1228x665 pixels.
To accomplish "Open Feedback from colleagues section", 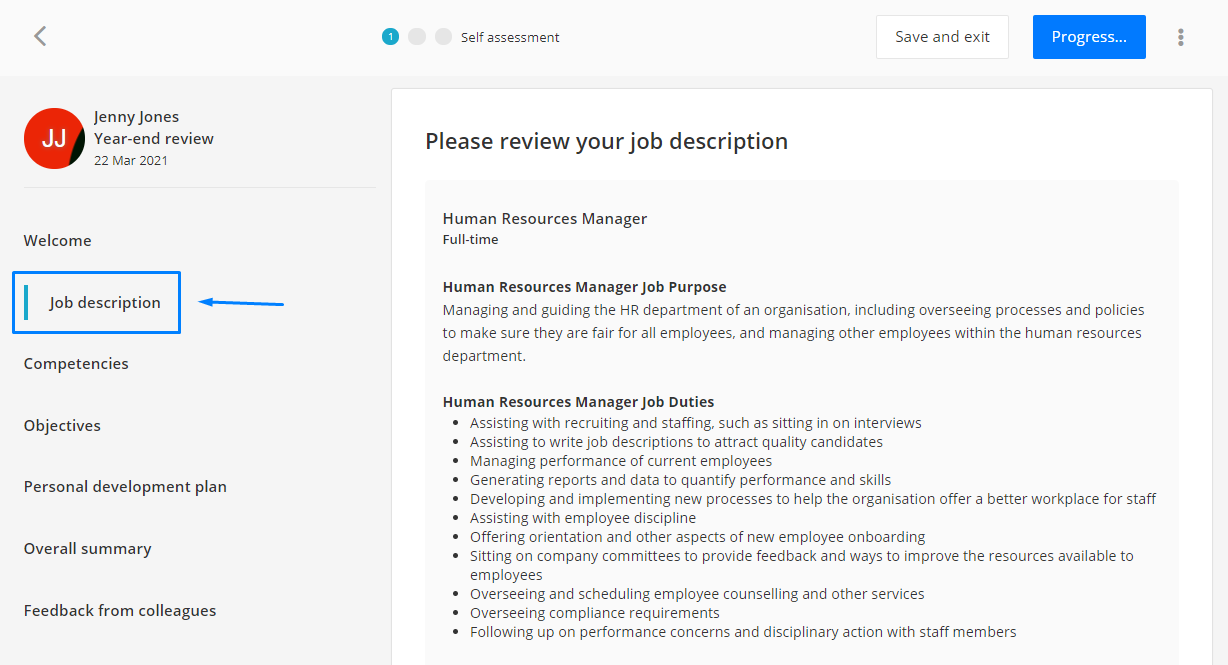I will coord(120,611).
